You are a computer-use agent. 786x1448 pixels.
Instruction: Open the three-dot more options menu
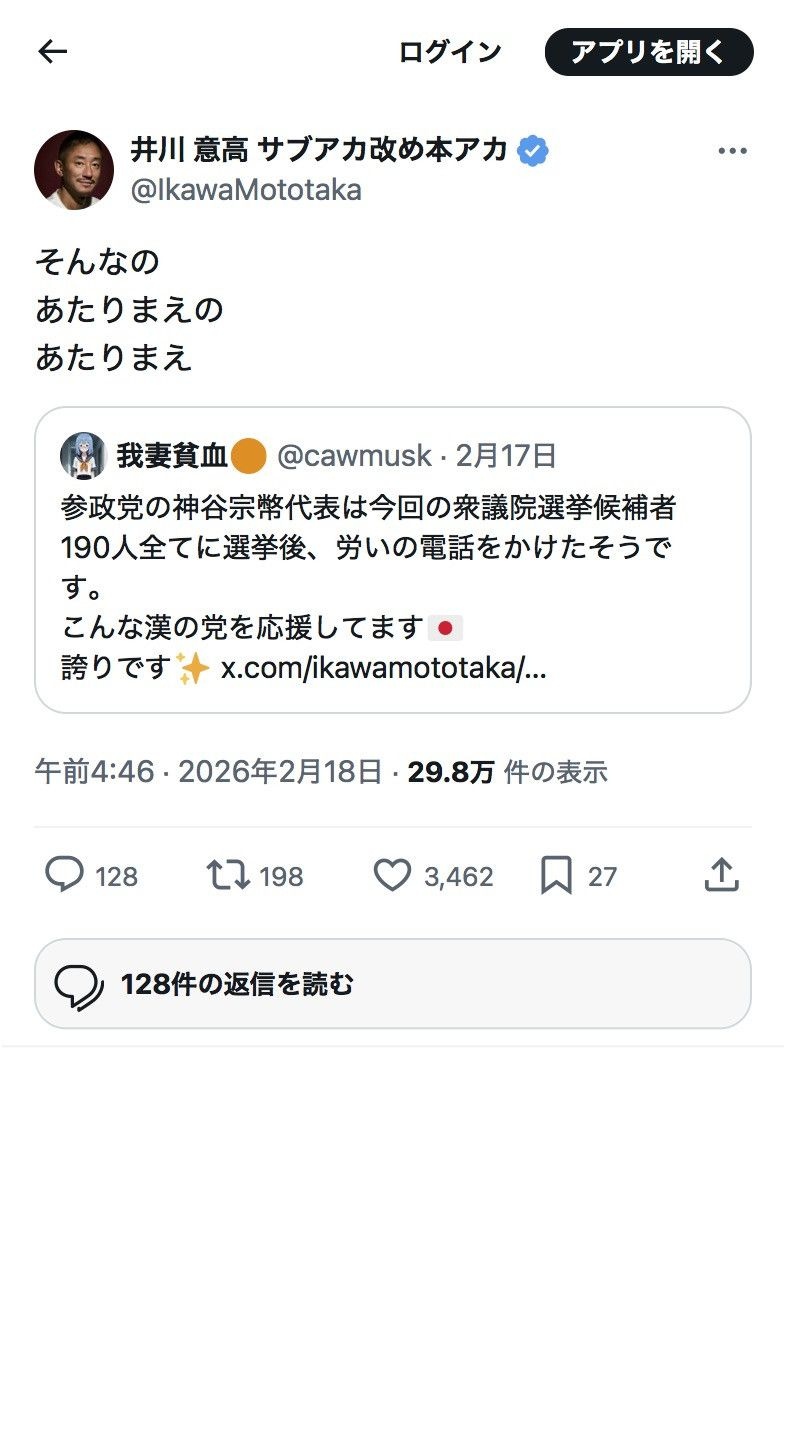733,151
